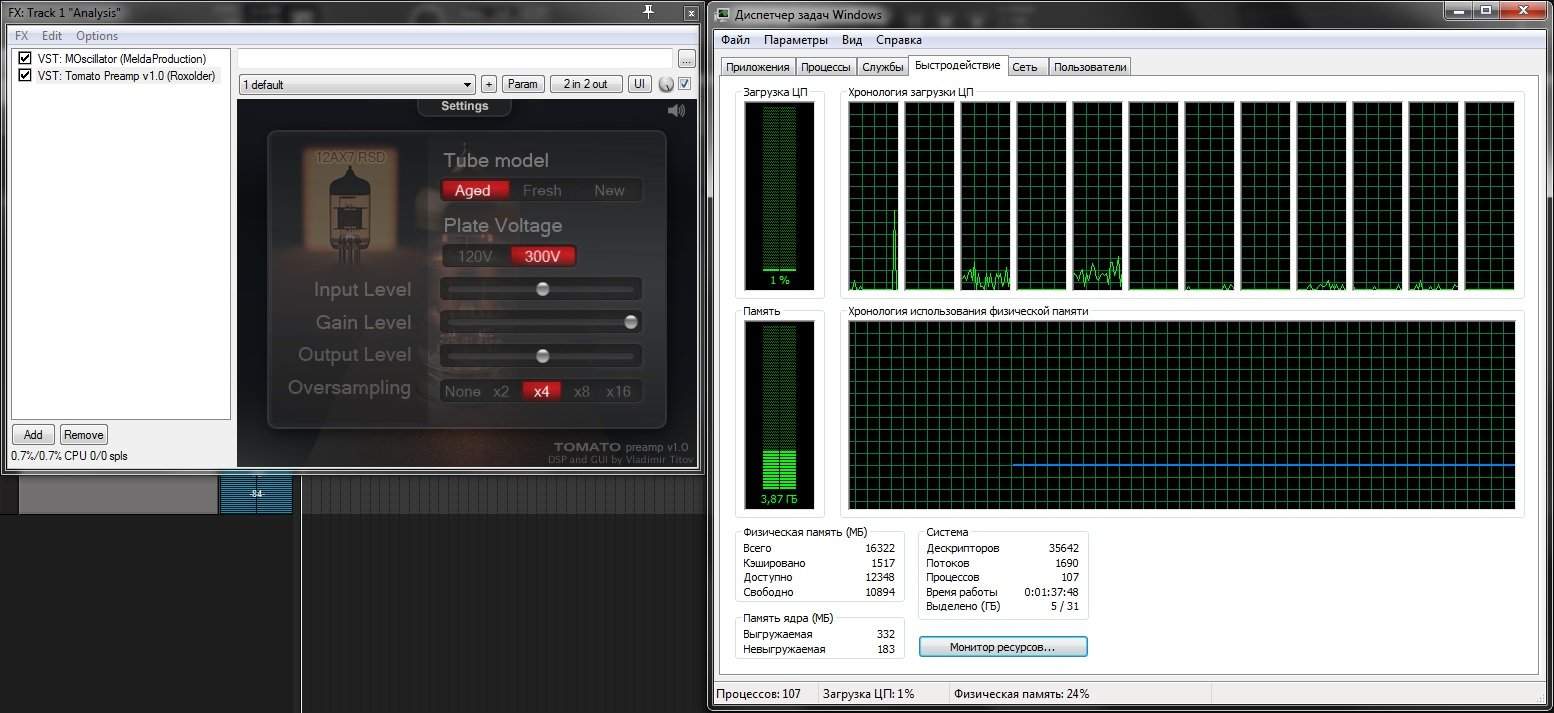The height and width of the screenshot is (713, 1554).
Task: Click the physical memory history graph
Action: [1182, 415]
